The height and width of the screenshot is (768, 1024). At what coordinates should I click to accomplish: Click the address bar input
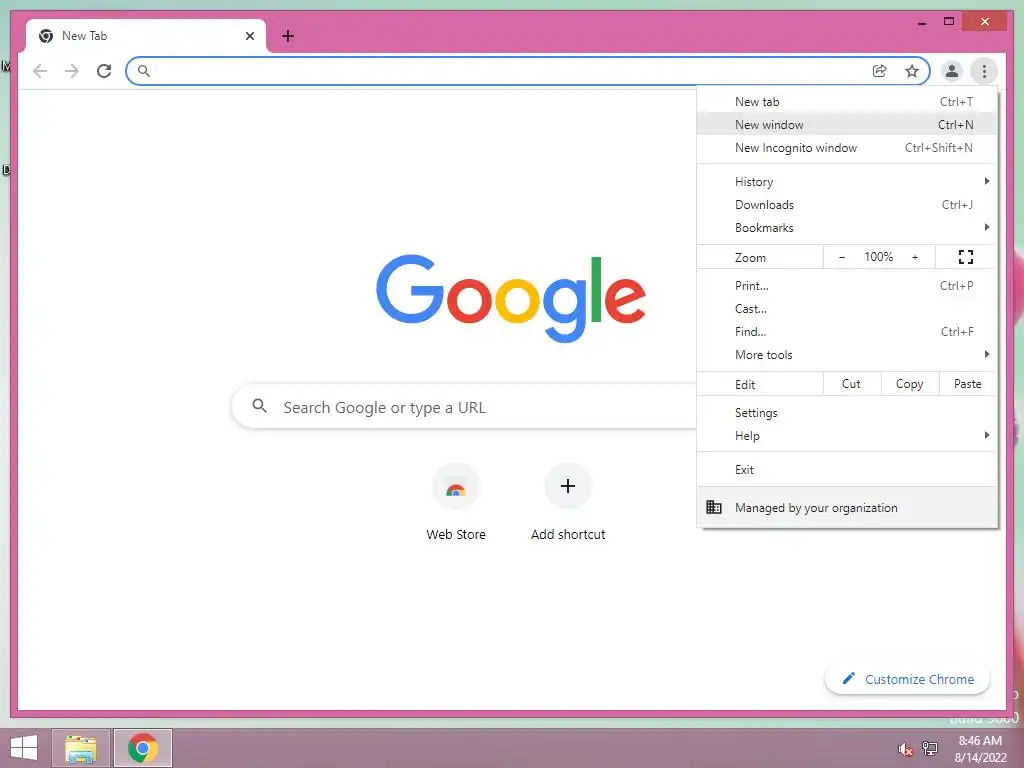tap(509, 71)
